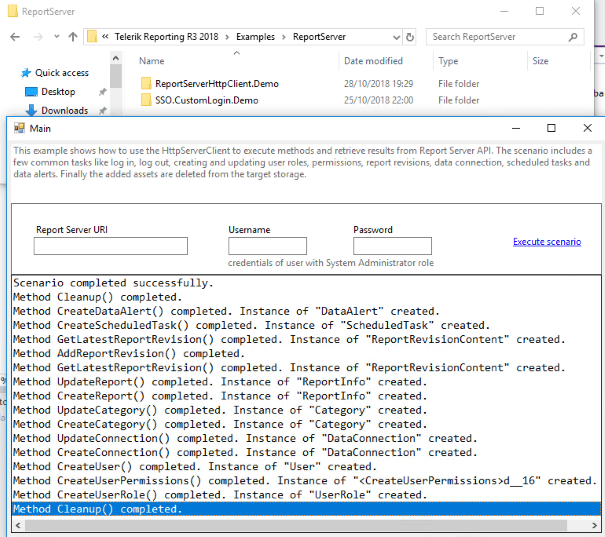Screen dimensions: 605x537
Task: Minimize the Main window
Action: pyautogui.click(x=516, y=128)
